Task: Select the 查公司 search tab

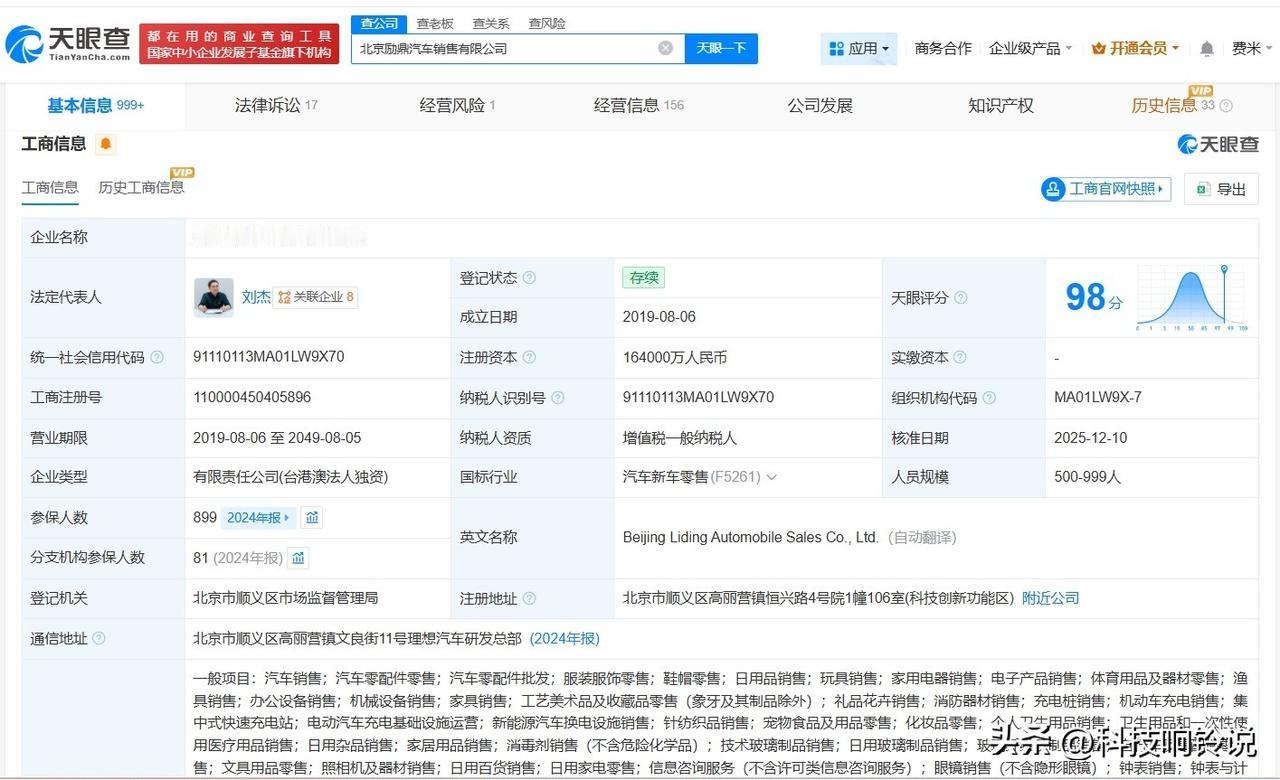Action: 379,23
